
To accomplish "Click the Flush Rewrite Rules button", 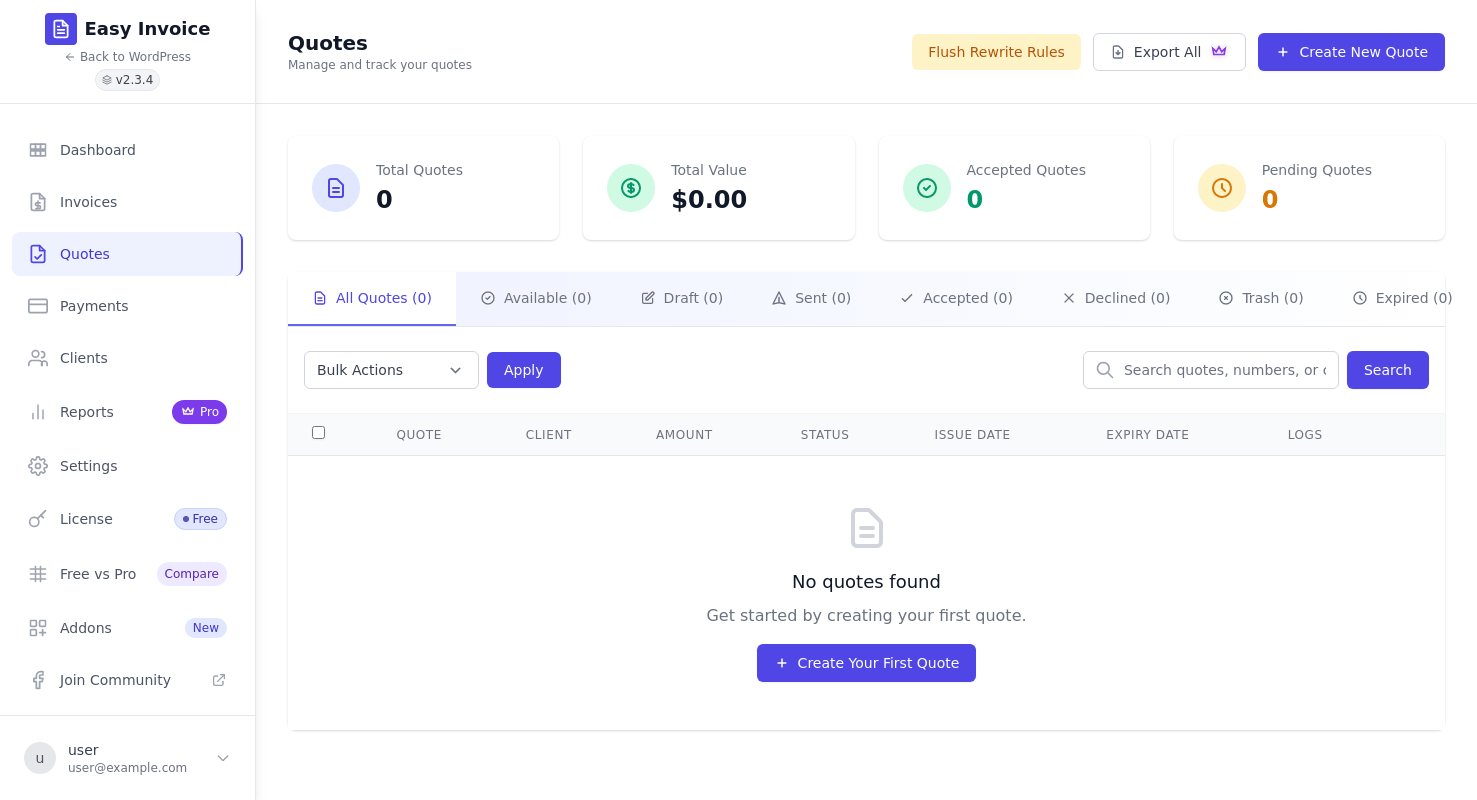I will (996, 52).
